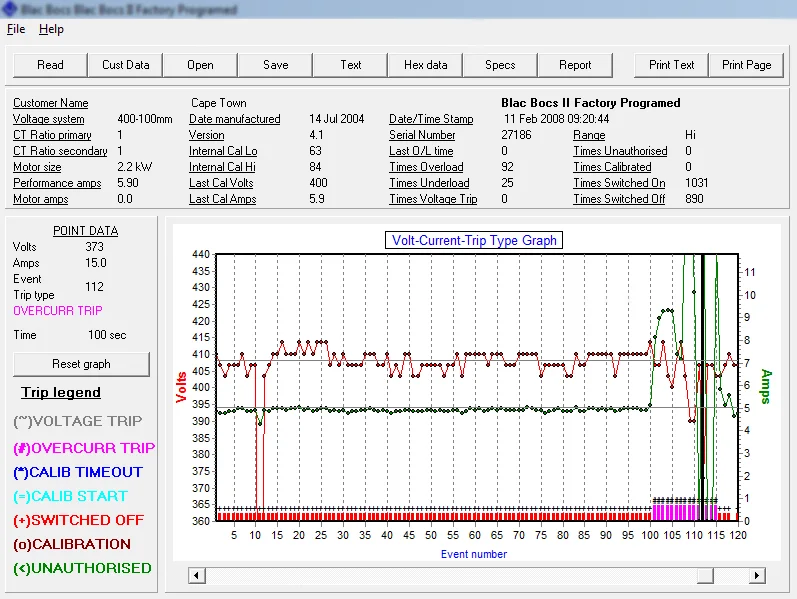
Task: Click the Customer Name label
Action: click(51, 103)
